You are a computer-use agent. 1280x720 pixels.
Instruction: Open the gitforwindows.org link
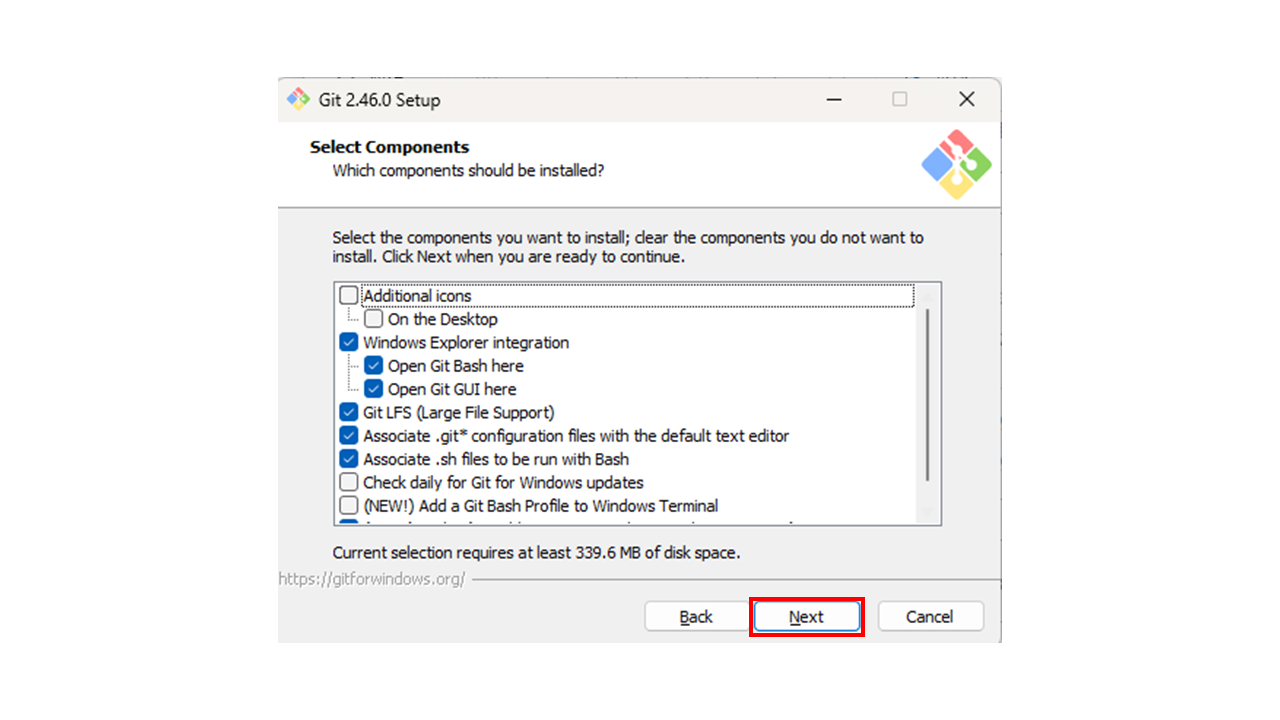pos(372,579)
